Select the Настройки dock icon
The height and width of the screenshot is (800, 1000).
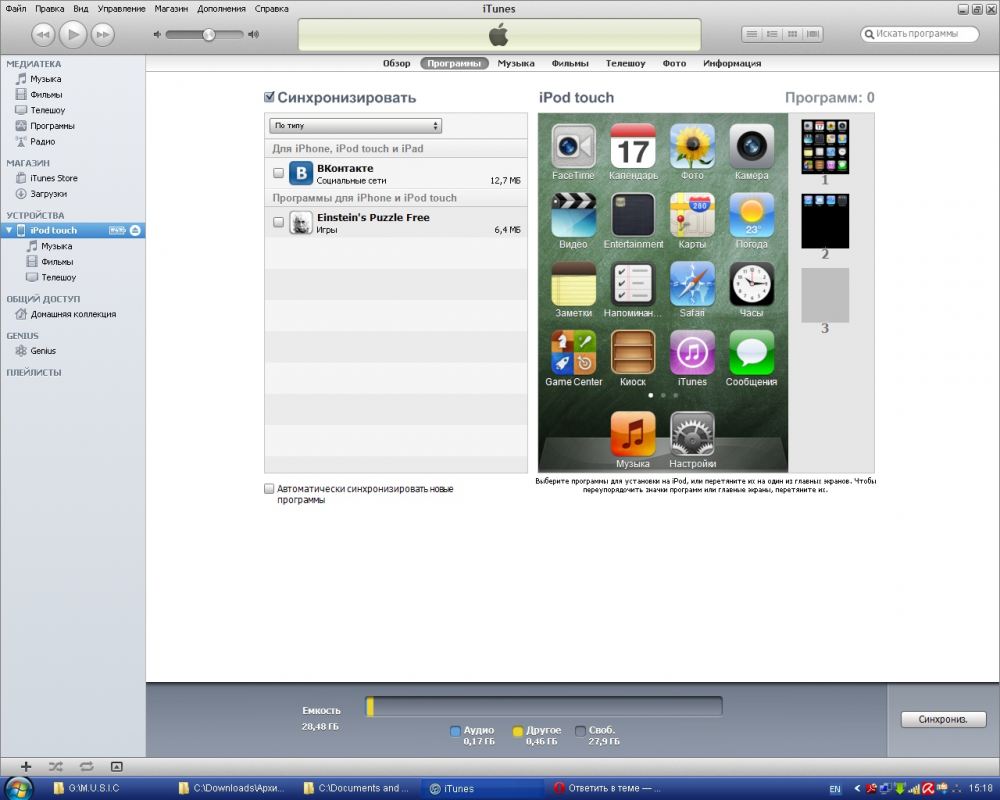tap(692, 434)
